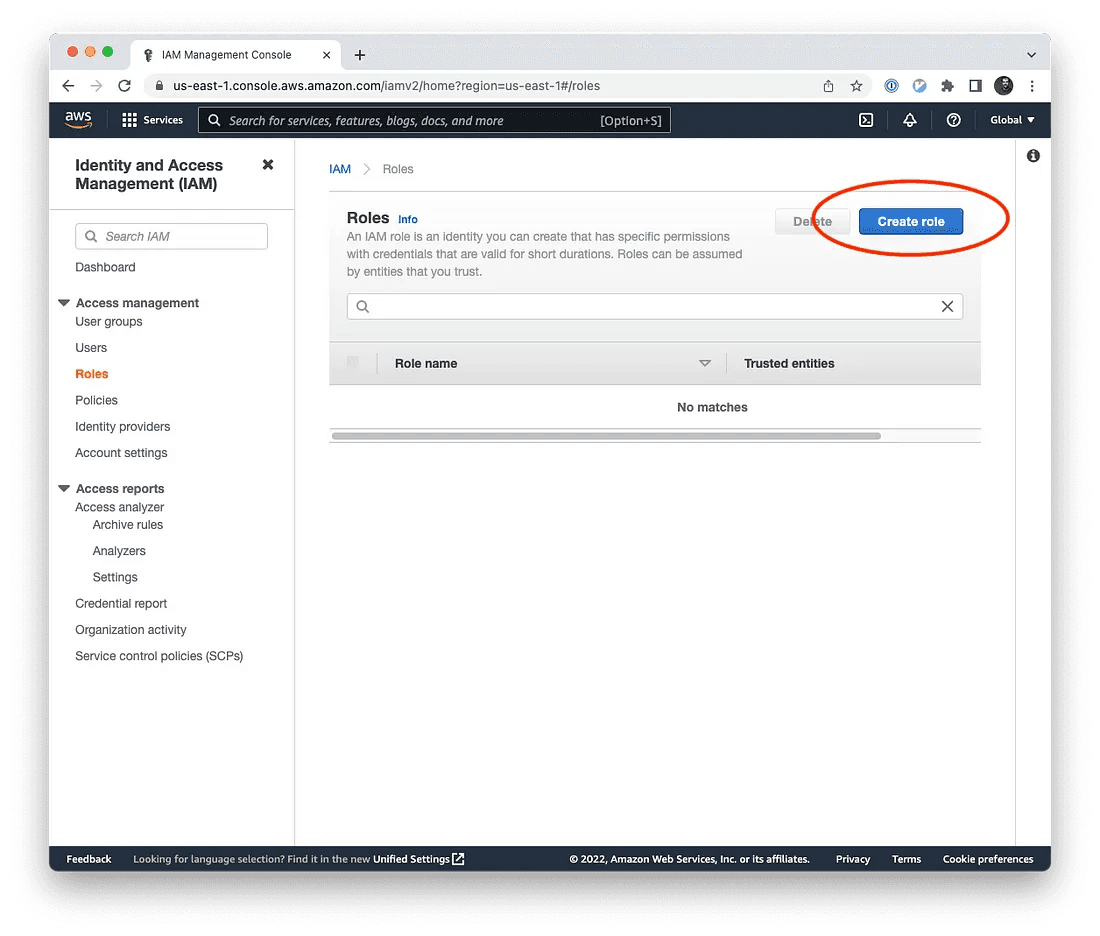The width and height of the screenshot is (1100, 936).
Task: Collapse the Access reports section
Action: [64, 488]
